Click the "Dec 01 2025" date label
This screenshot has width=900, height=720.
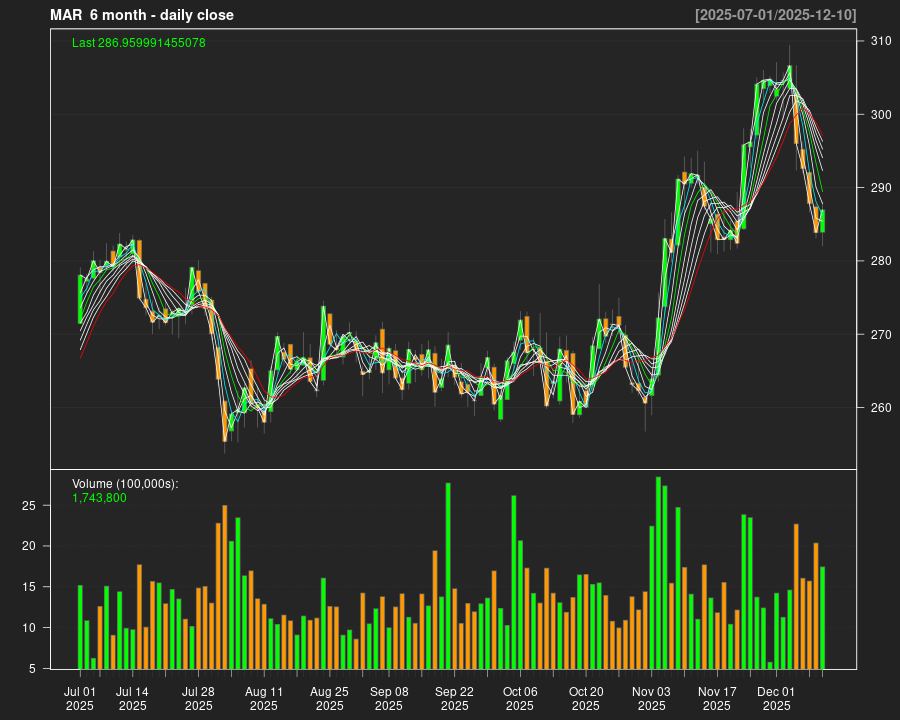776,698
